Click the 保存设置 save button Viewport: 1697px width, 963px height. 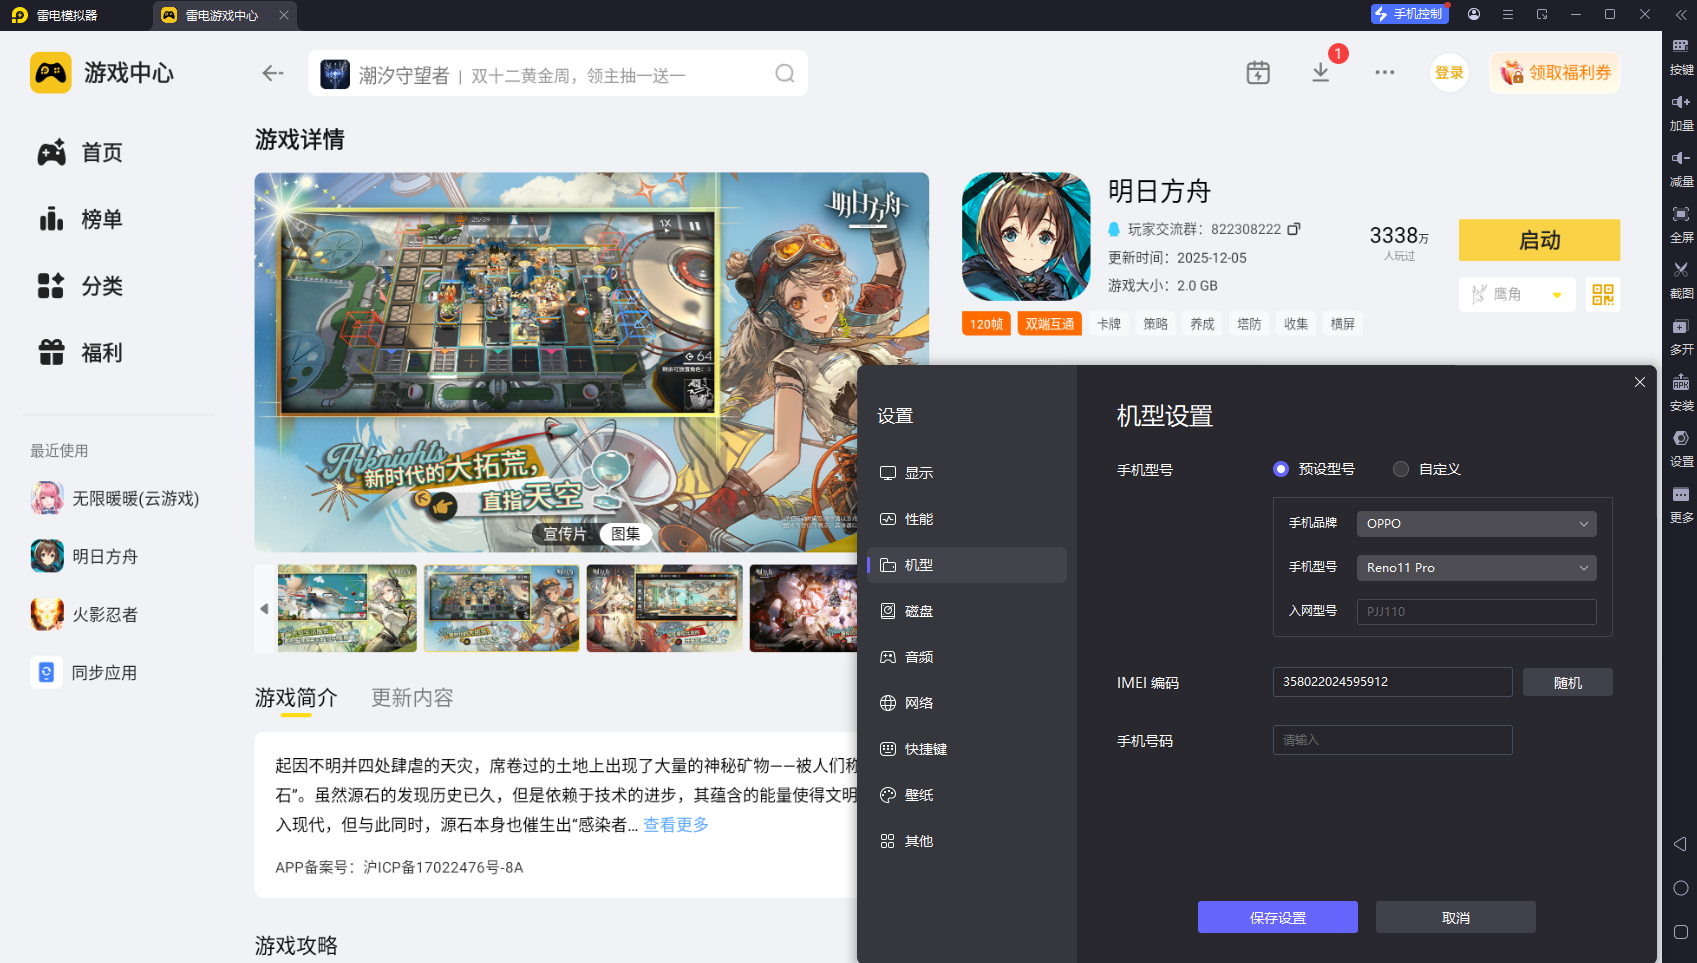point(1277,916)
